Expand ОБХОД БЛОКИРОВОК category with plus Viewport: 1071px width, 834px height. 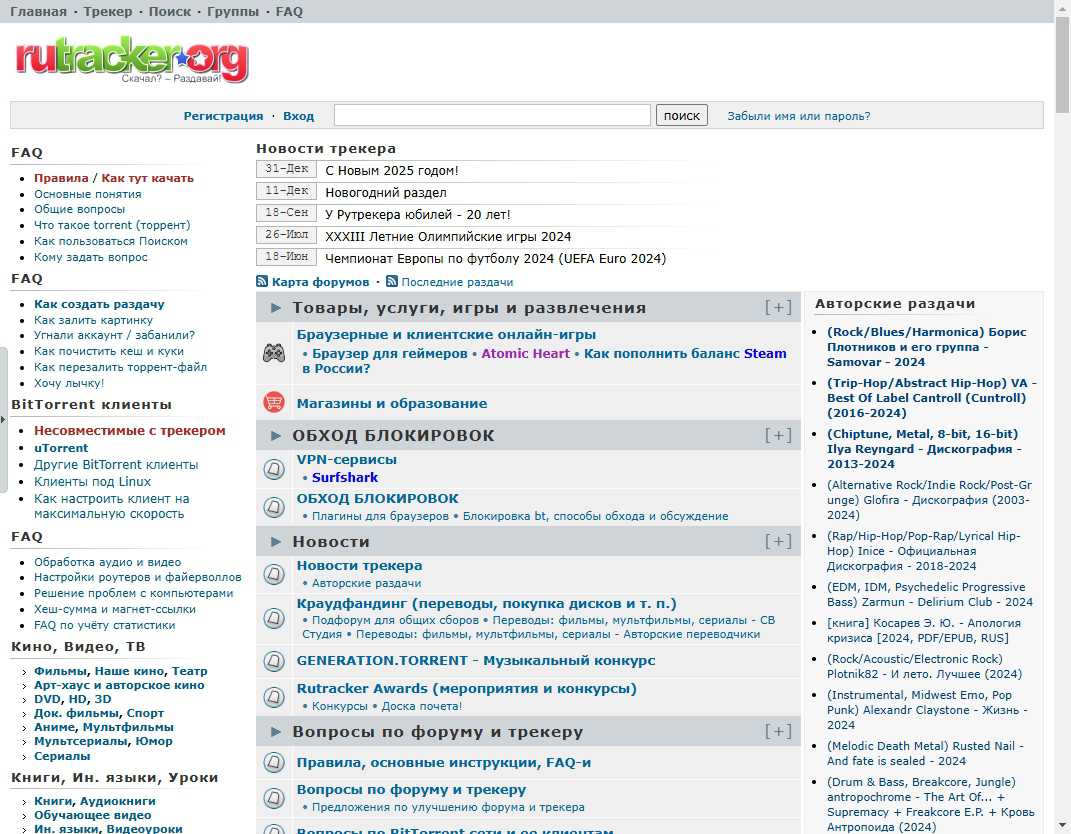coord(778,436)
